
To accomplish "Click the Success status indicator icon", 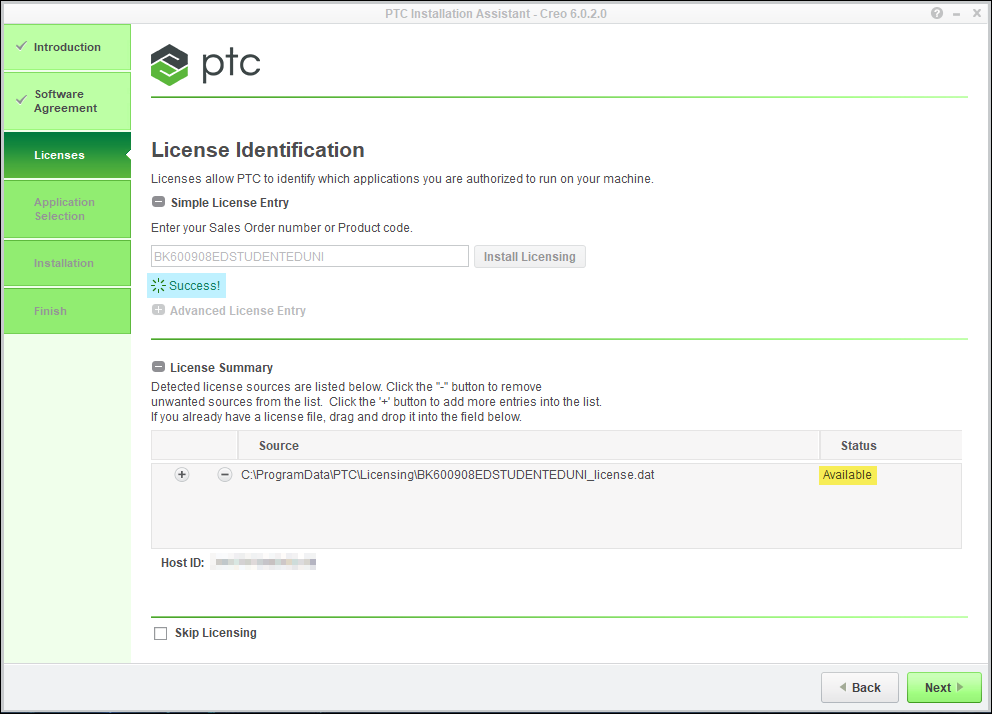I will tap(158, 286).
